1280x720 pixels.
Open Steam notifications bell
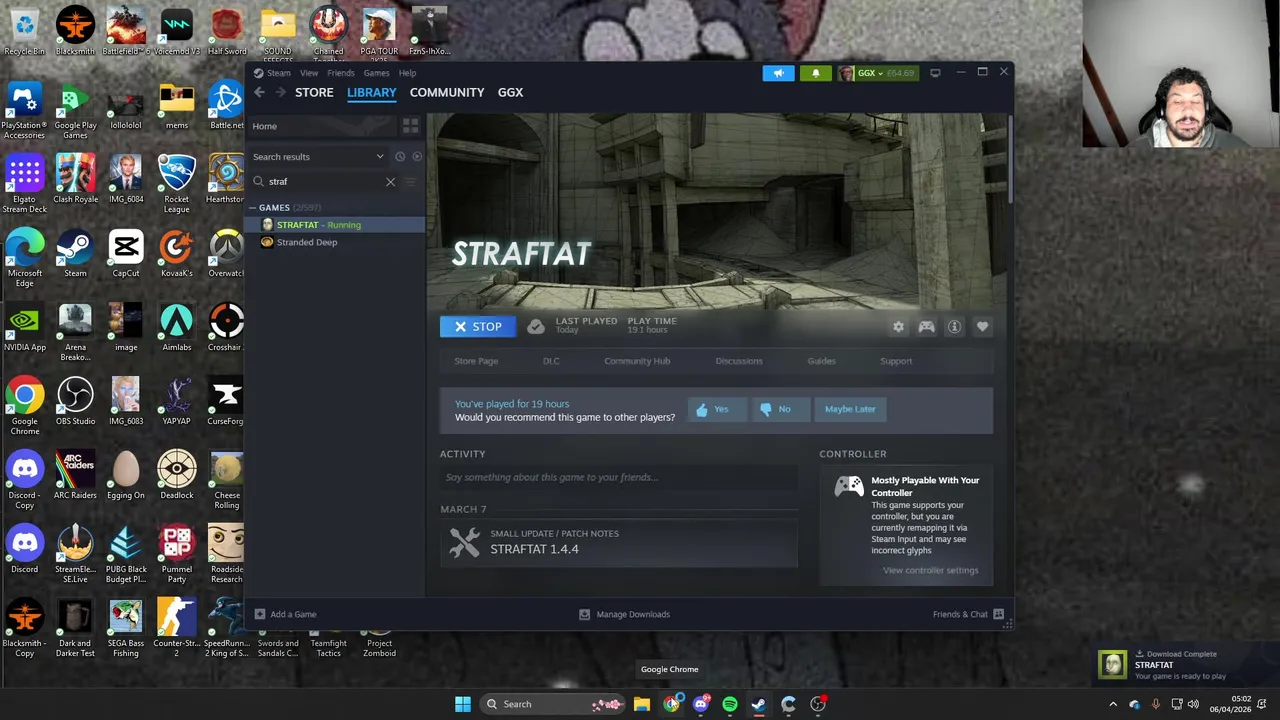pos(815,73)
